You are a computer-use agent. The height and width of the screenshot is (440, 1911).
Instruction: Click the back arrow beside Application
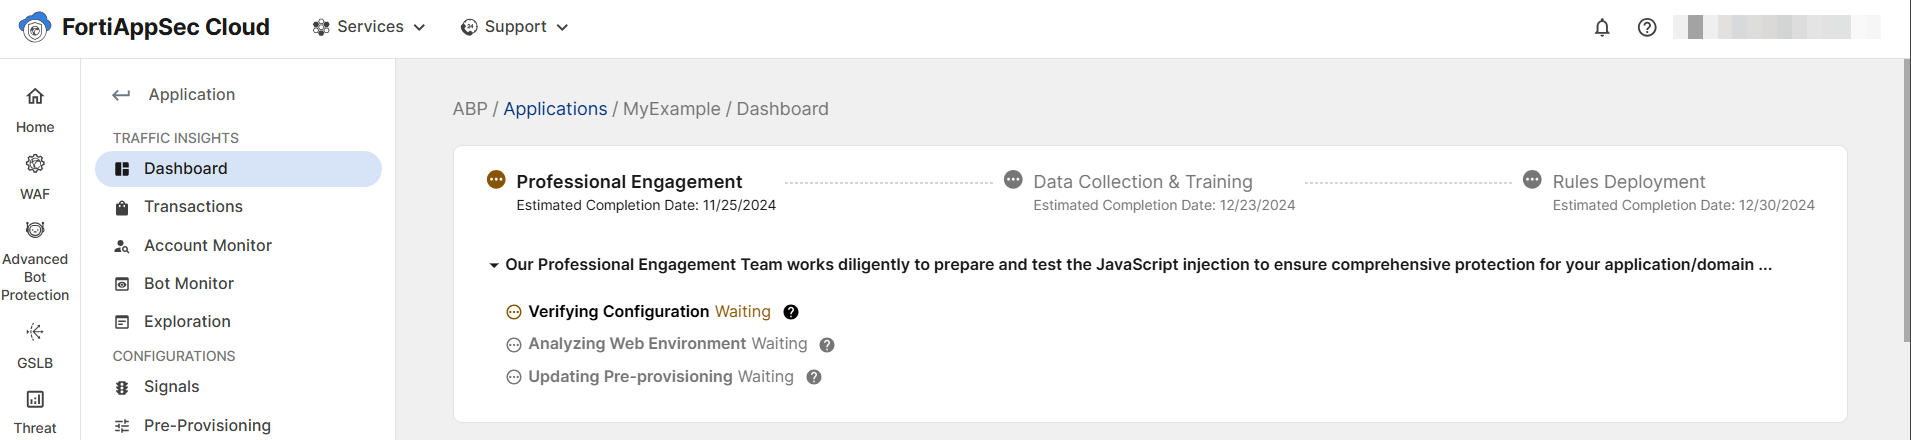click(121, 95)
